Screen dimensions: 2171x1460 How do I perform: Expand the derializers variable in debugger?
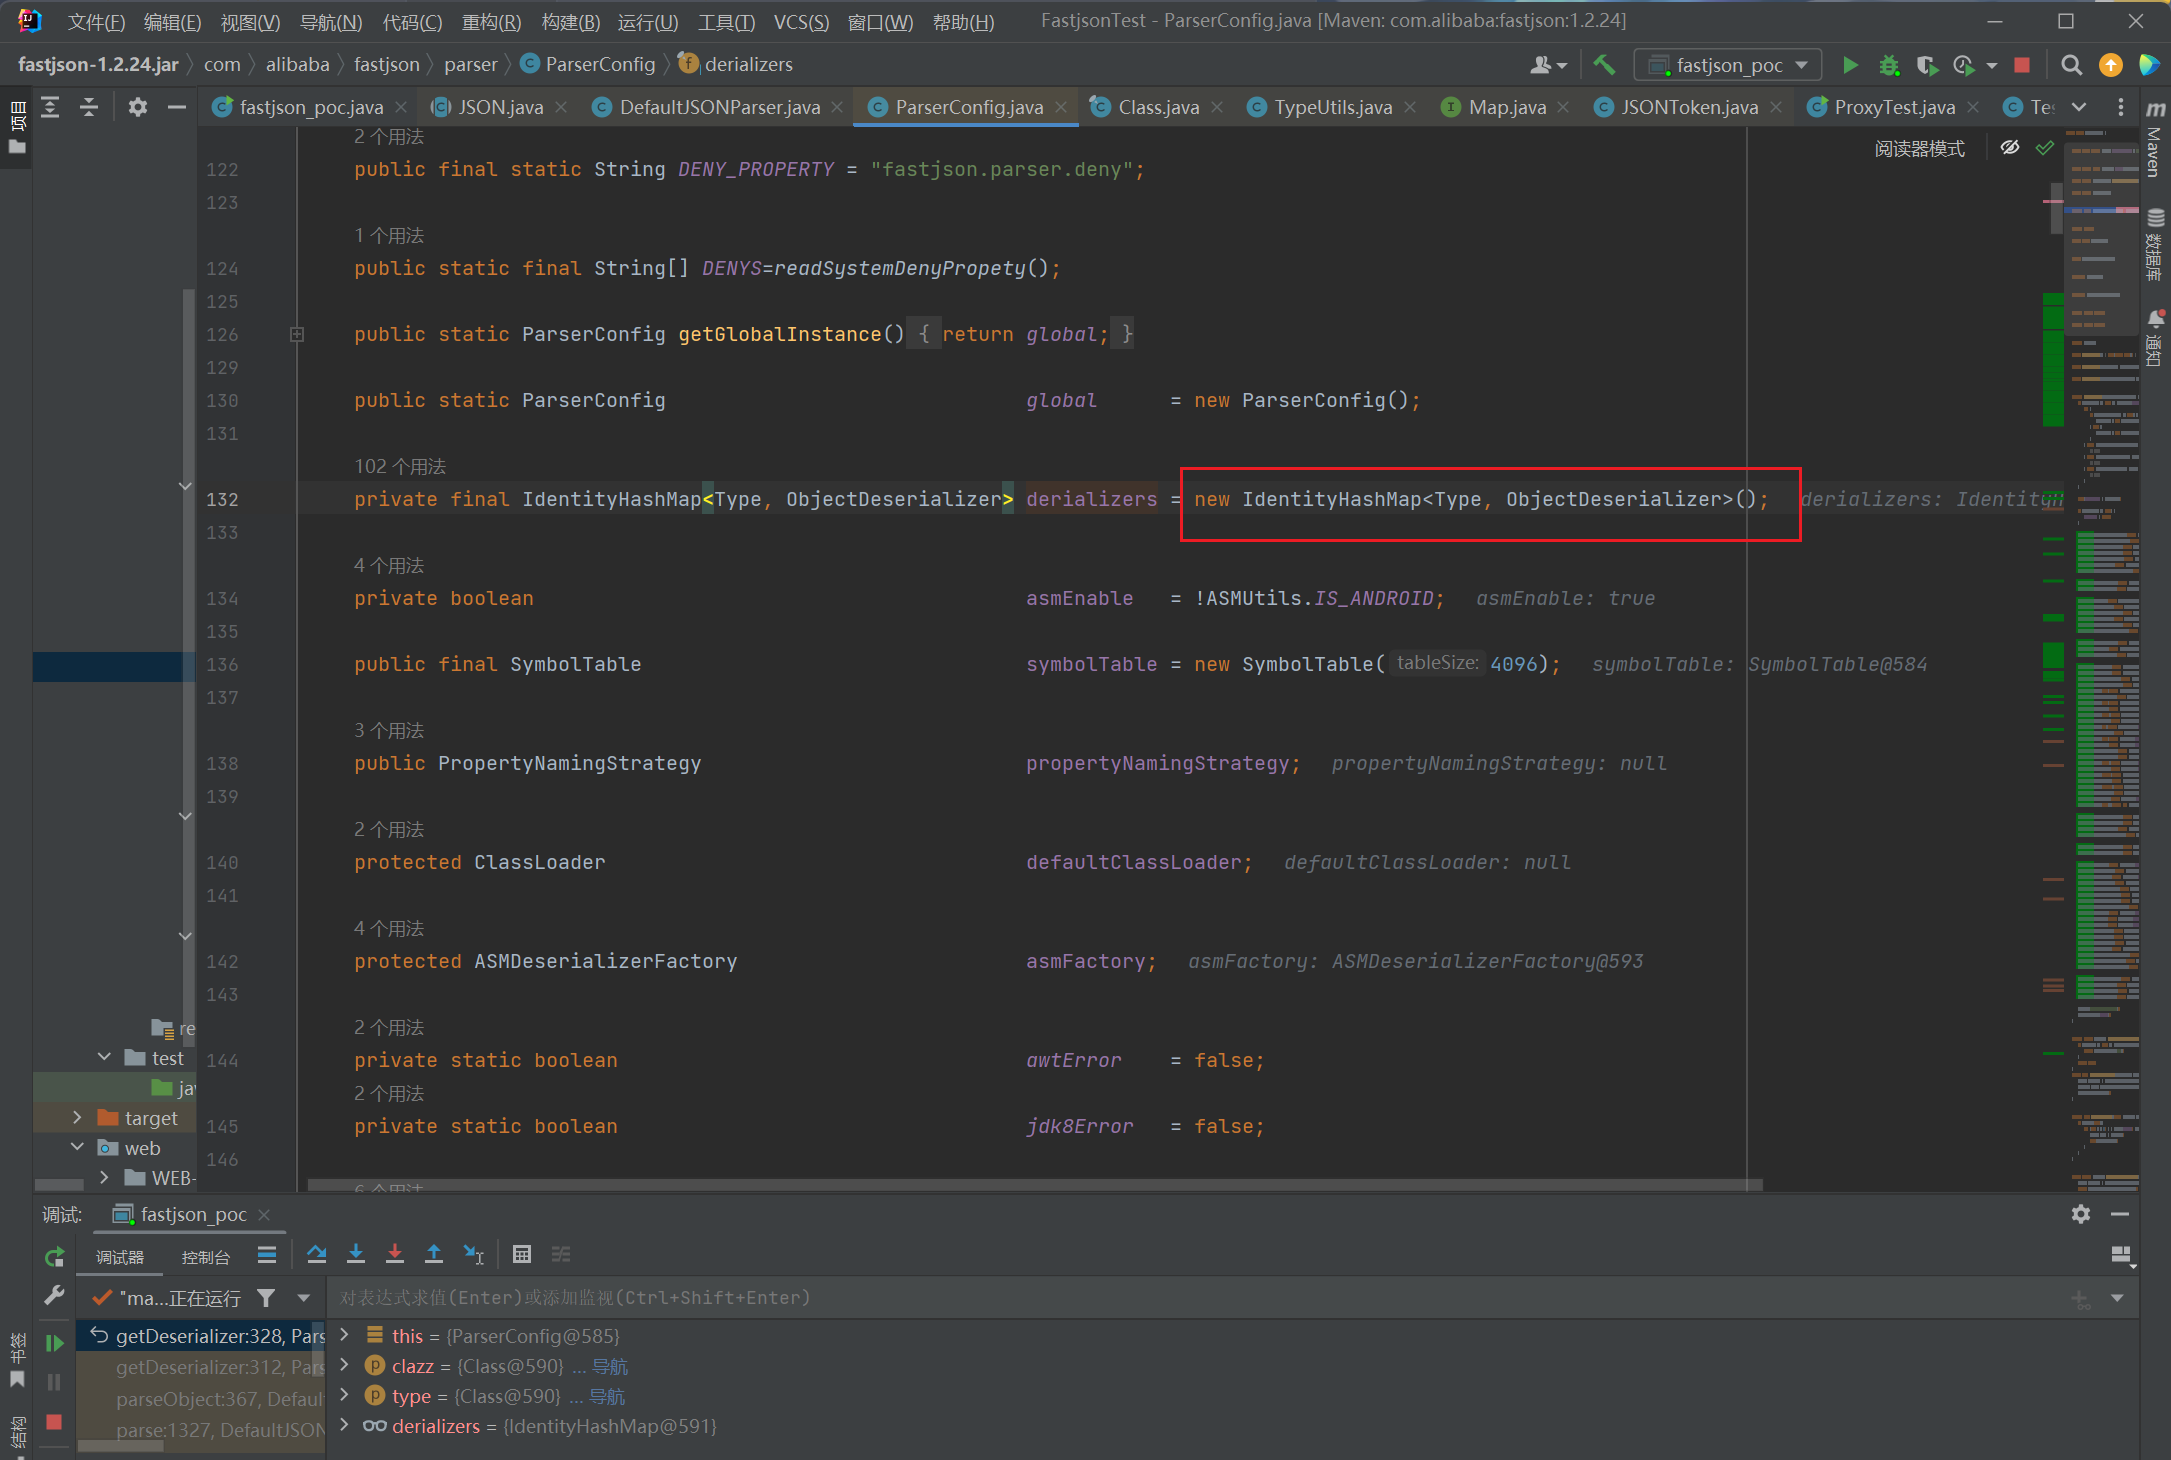click(345, 1425)
